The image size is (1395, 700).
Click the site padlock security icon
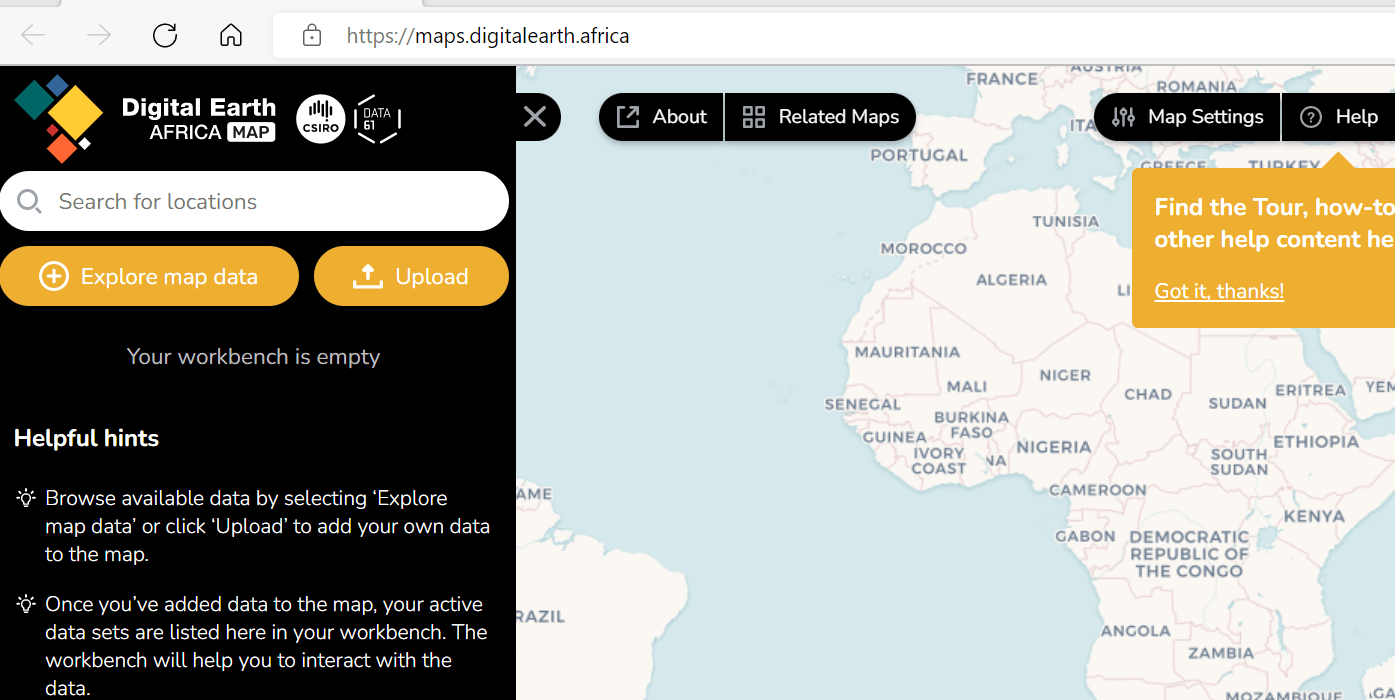[x=312, y=37]
